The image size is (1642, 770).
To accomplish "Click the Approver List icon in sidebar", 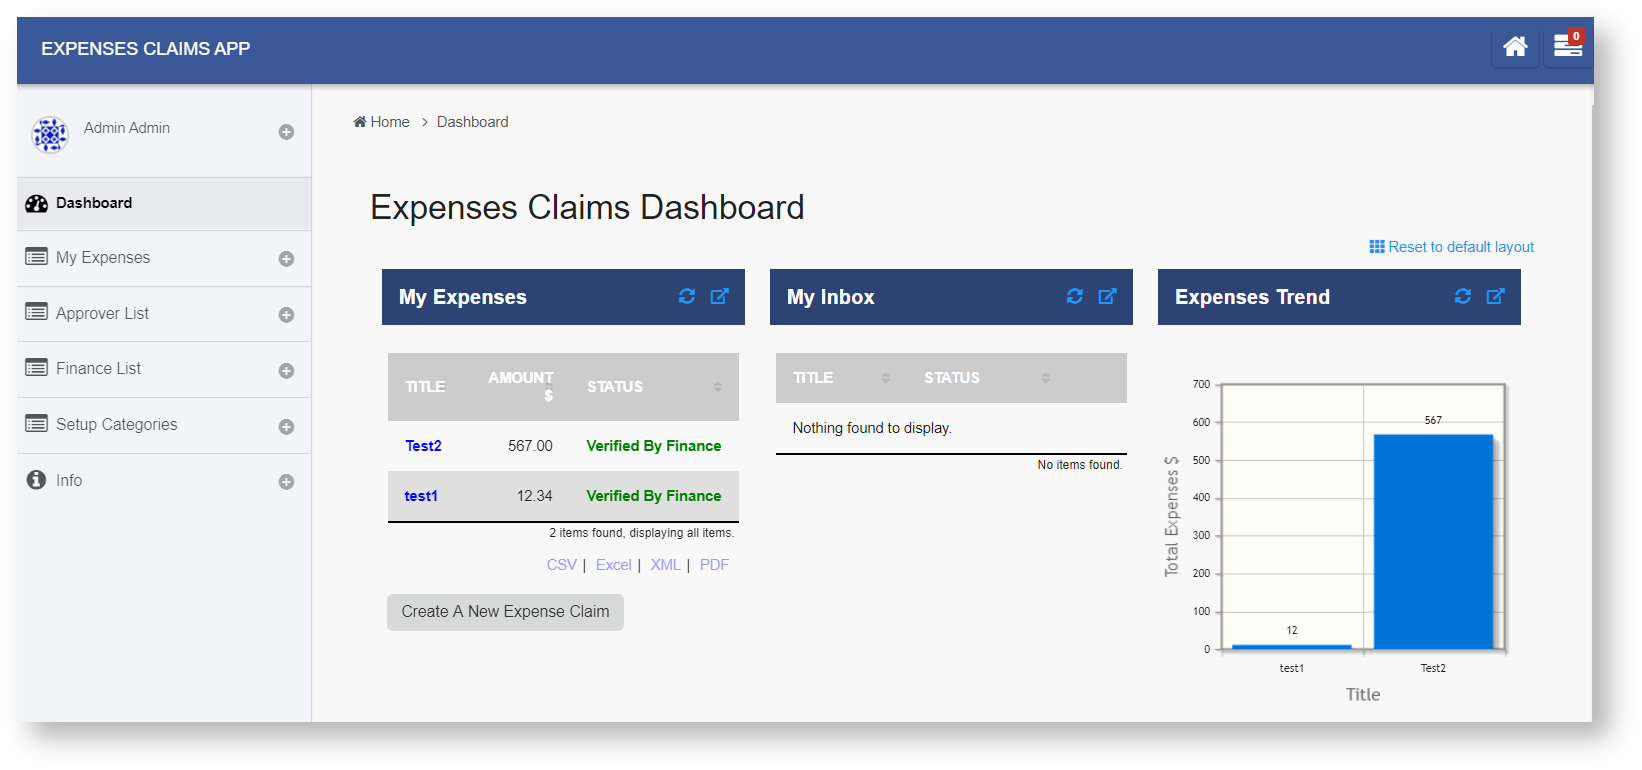I will 37,312.
